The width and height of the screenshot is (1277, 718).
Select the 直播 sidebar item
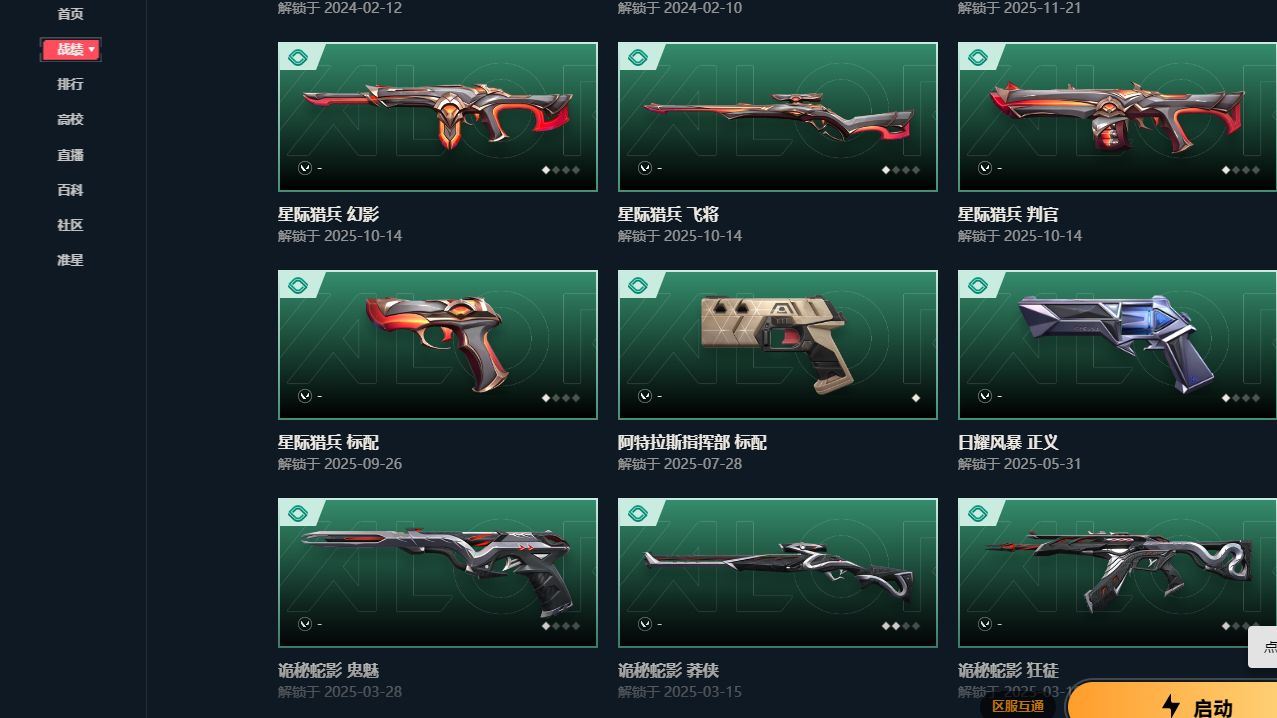coord(70,155)
